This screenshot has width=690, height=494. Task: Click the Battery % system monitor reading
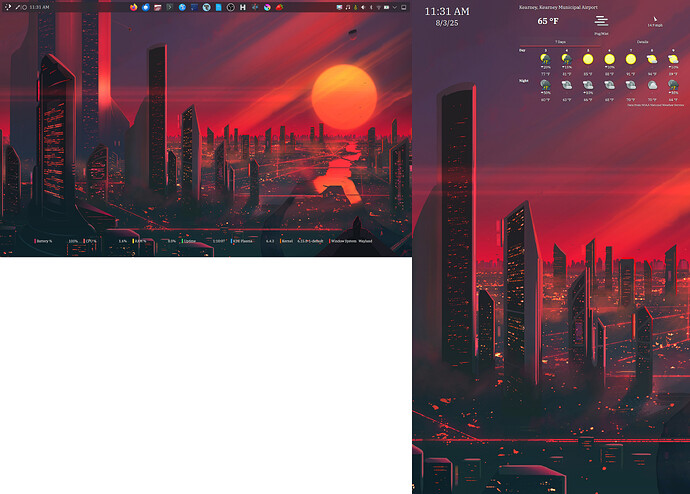point(43,241)
